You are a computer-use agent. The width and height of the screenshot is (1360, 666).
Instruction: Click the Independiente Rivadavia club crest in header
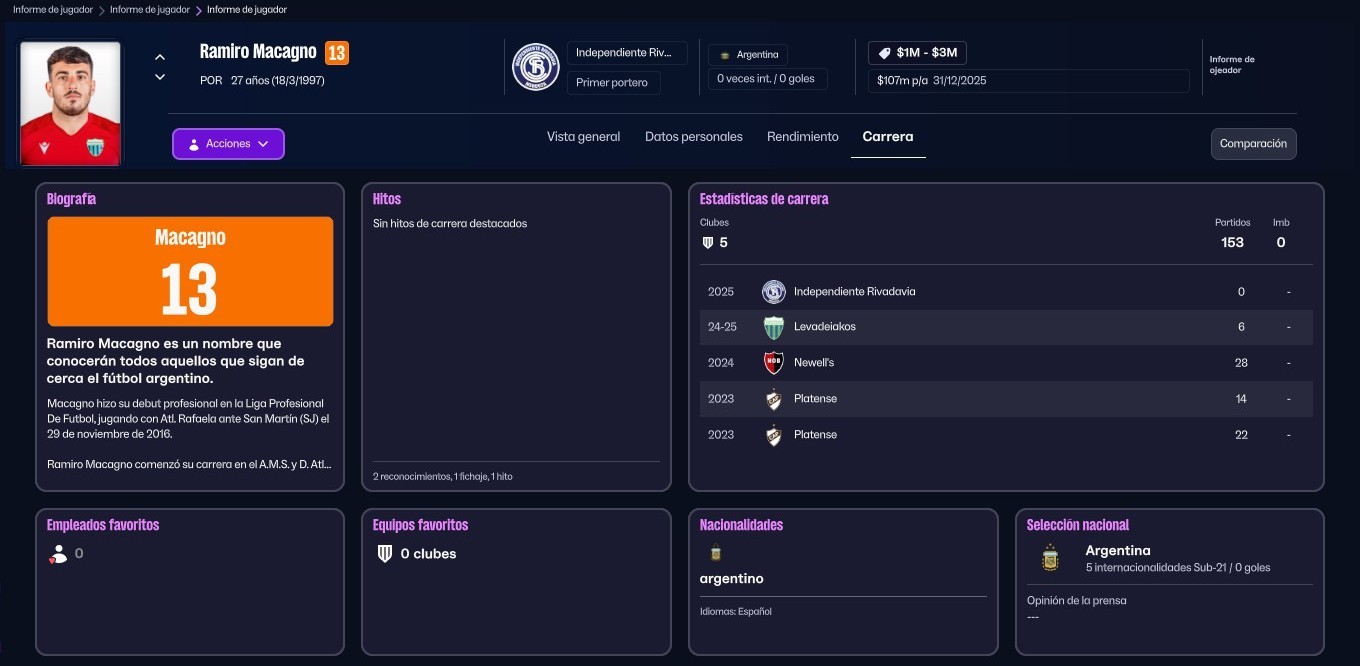[x=535, y=67]
